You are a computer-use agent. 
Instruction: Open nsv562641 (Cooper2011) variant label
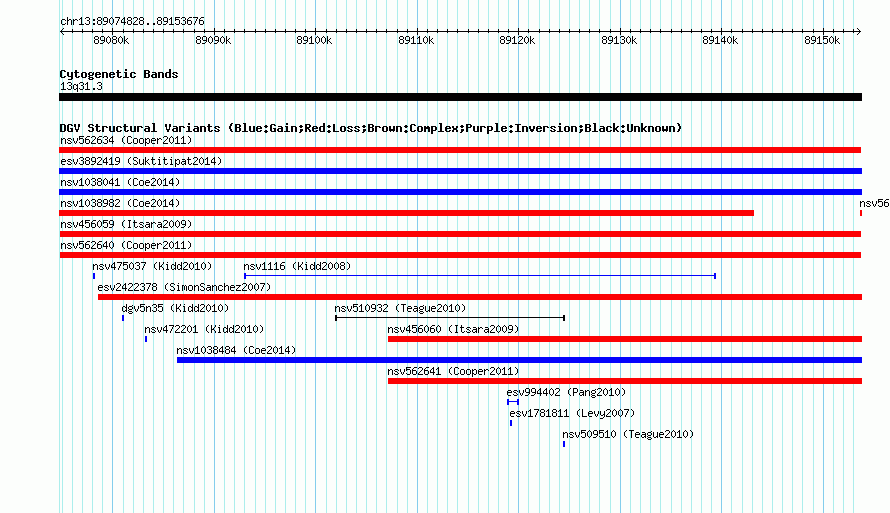pyautogui.click(x=454, y=371)
